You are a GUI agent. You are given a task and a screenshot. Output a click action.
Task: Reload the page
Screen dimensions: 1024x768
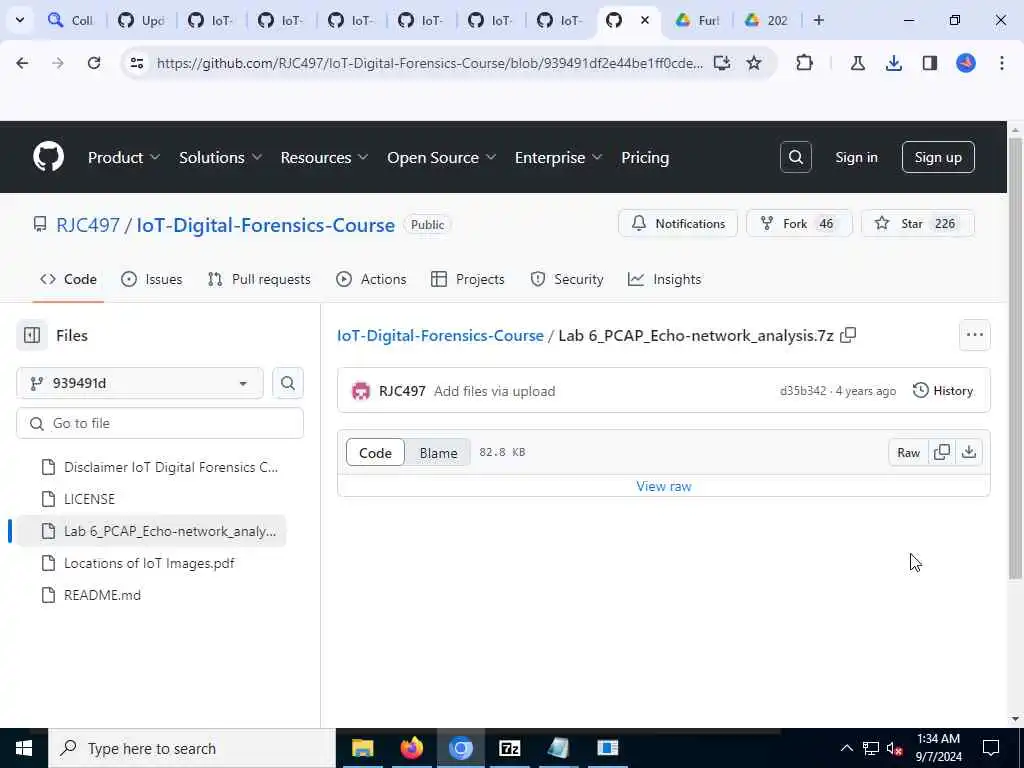point(94,63)
